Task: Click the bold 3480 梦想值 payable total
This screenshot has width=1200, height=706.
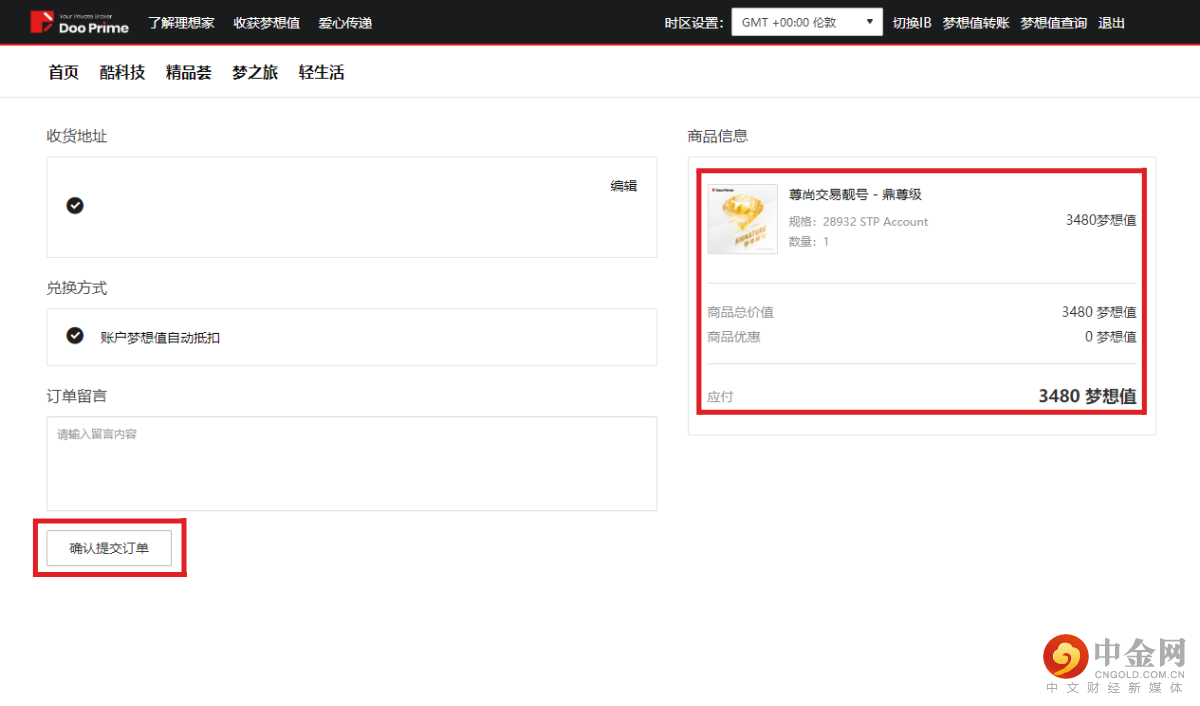Action: click(x=1087, y=396)
